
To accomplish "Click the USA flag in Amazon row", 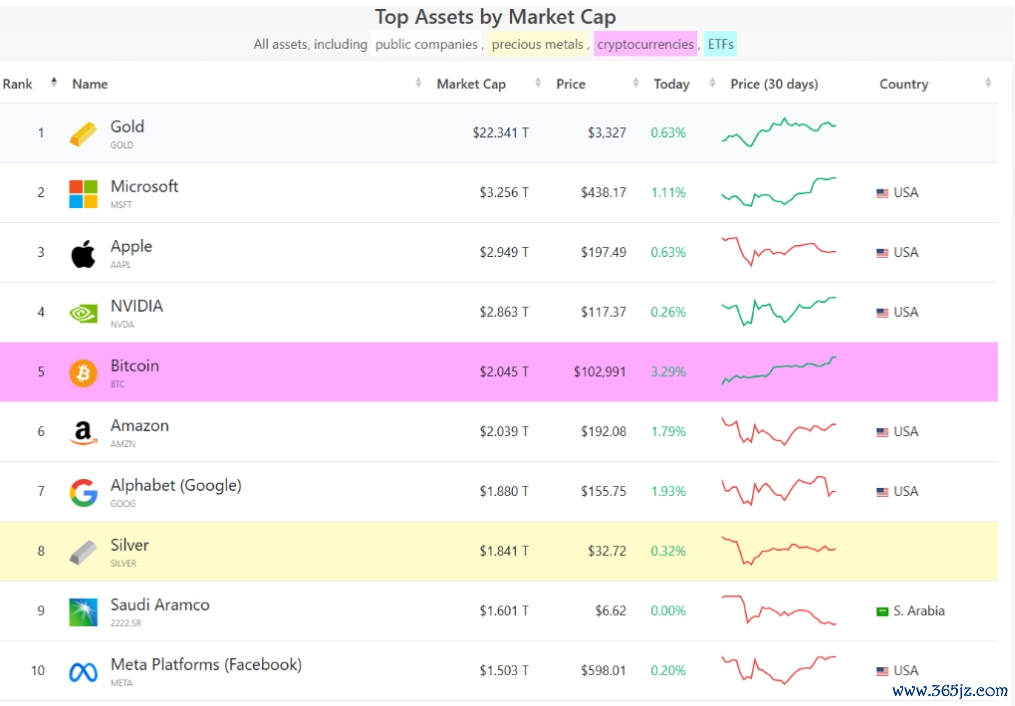I will [882, 432].
